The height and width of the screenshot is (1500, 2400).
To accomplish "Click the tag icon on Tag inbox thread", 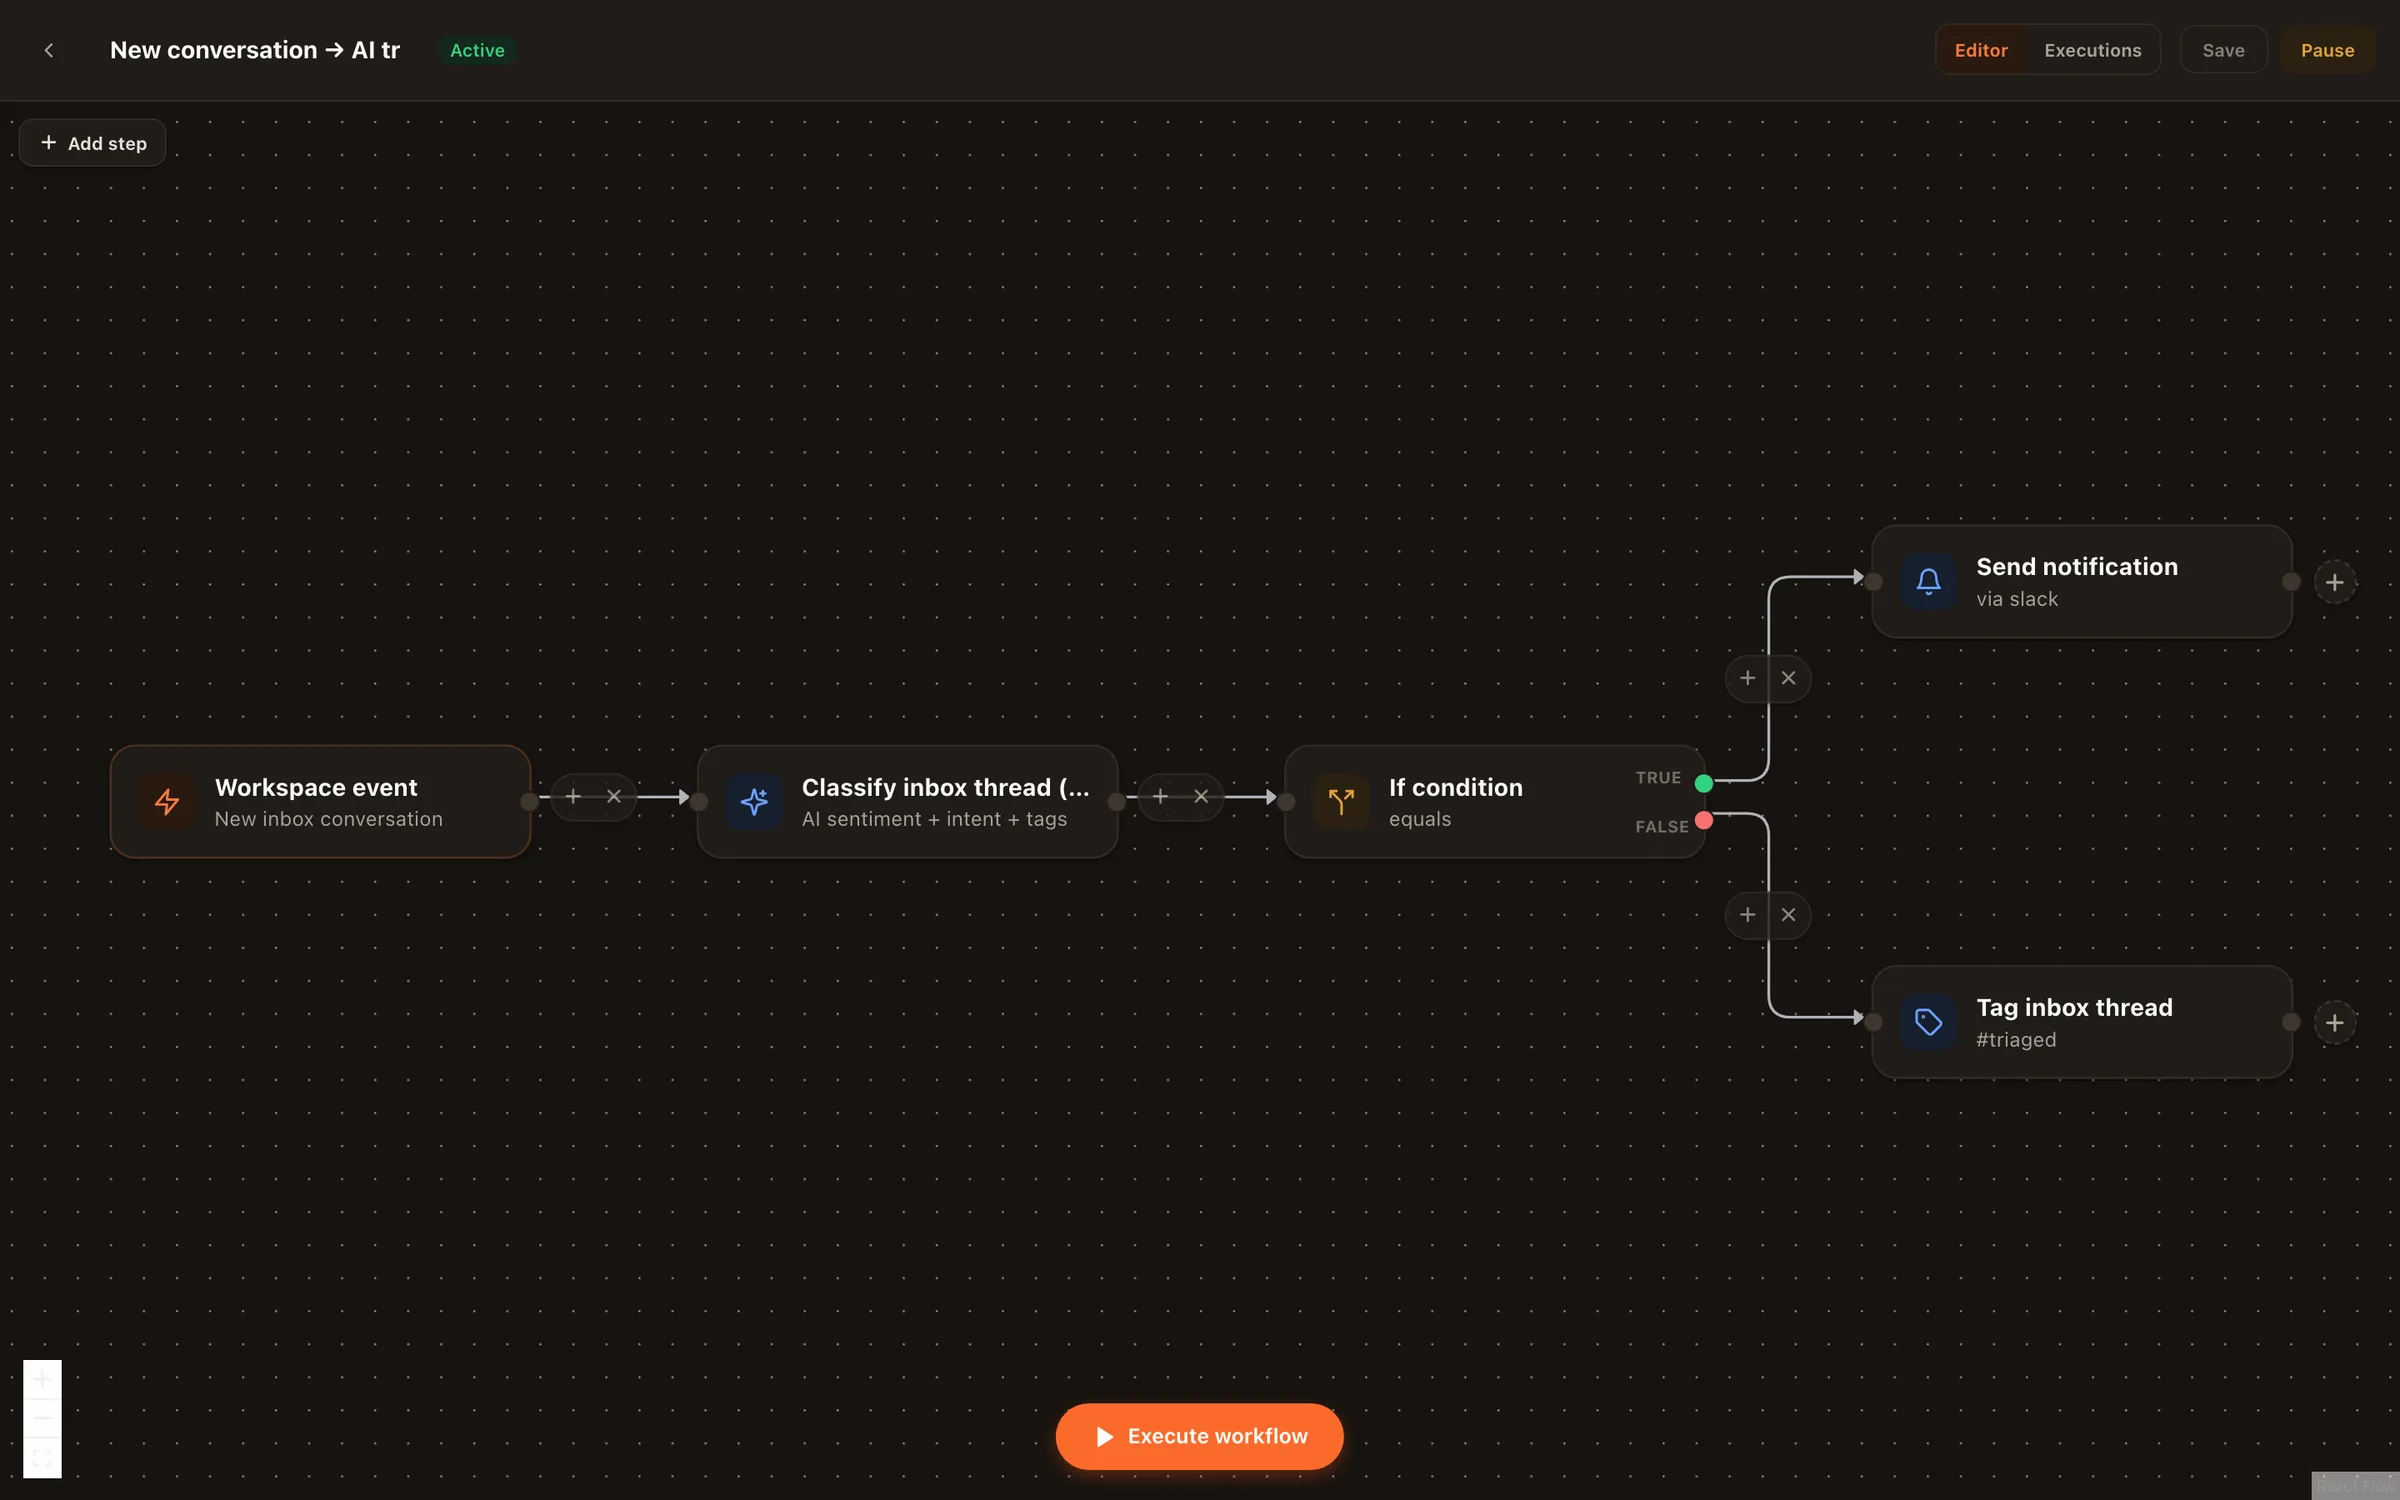I will pos(1928,1021).
